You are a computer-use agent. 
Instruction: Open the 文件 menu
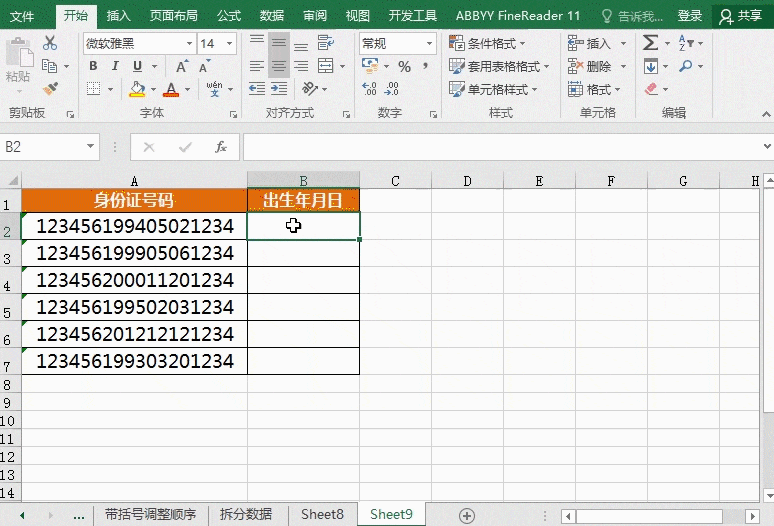click(x=22, y=15)
